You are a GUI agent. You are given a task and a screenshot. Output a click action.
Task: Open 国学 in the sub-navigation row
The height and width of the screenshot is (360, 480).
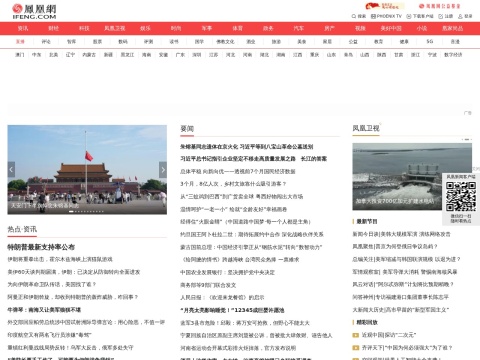point(199,42)
